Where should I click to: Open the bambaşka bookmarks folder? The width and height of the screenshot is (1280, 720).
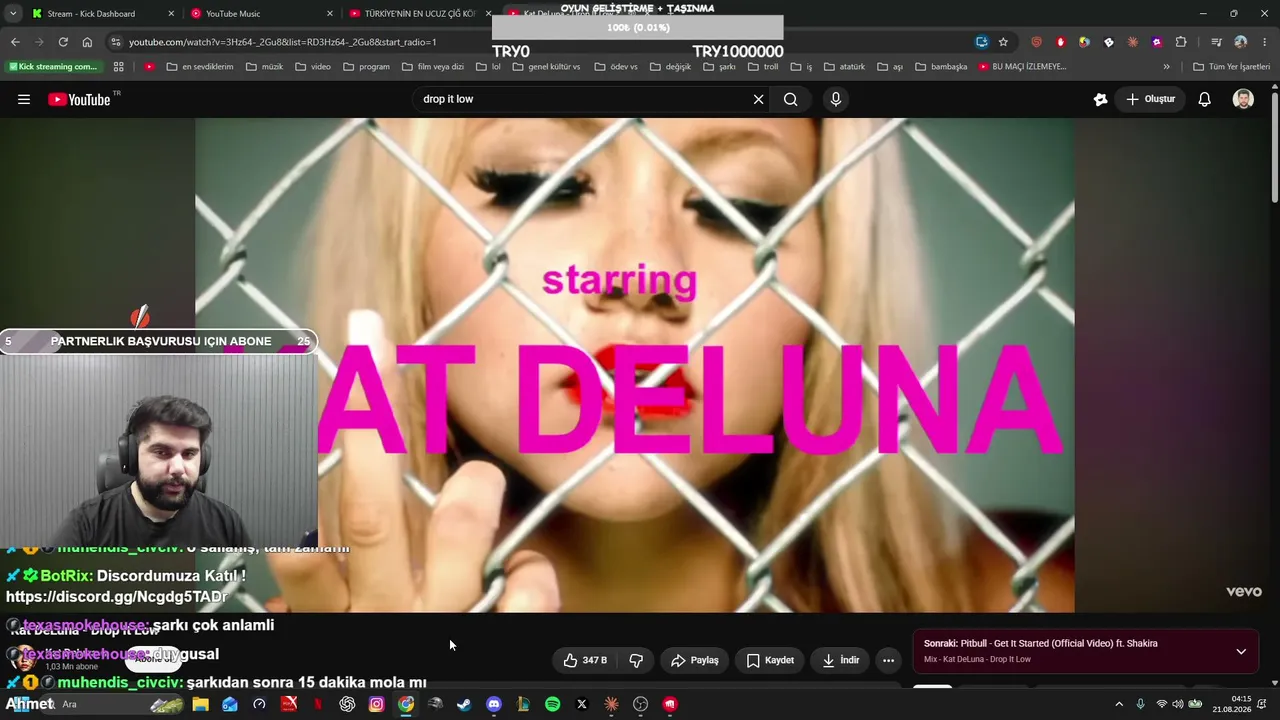click(940, 67)
